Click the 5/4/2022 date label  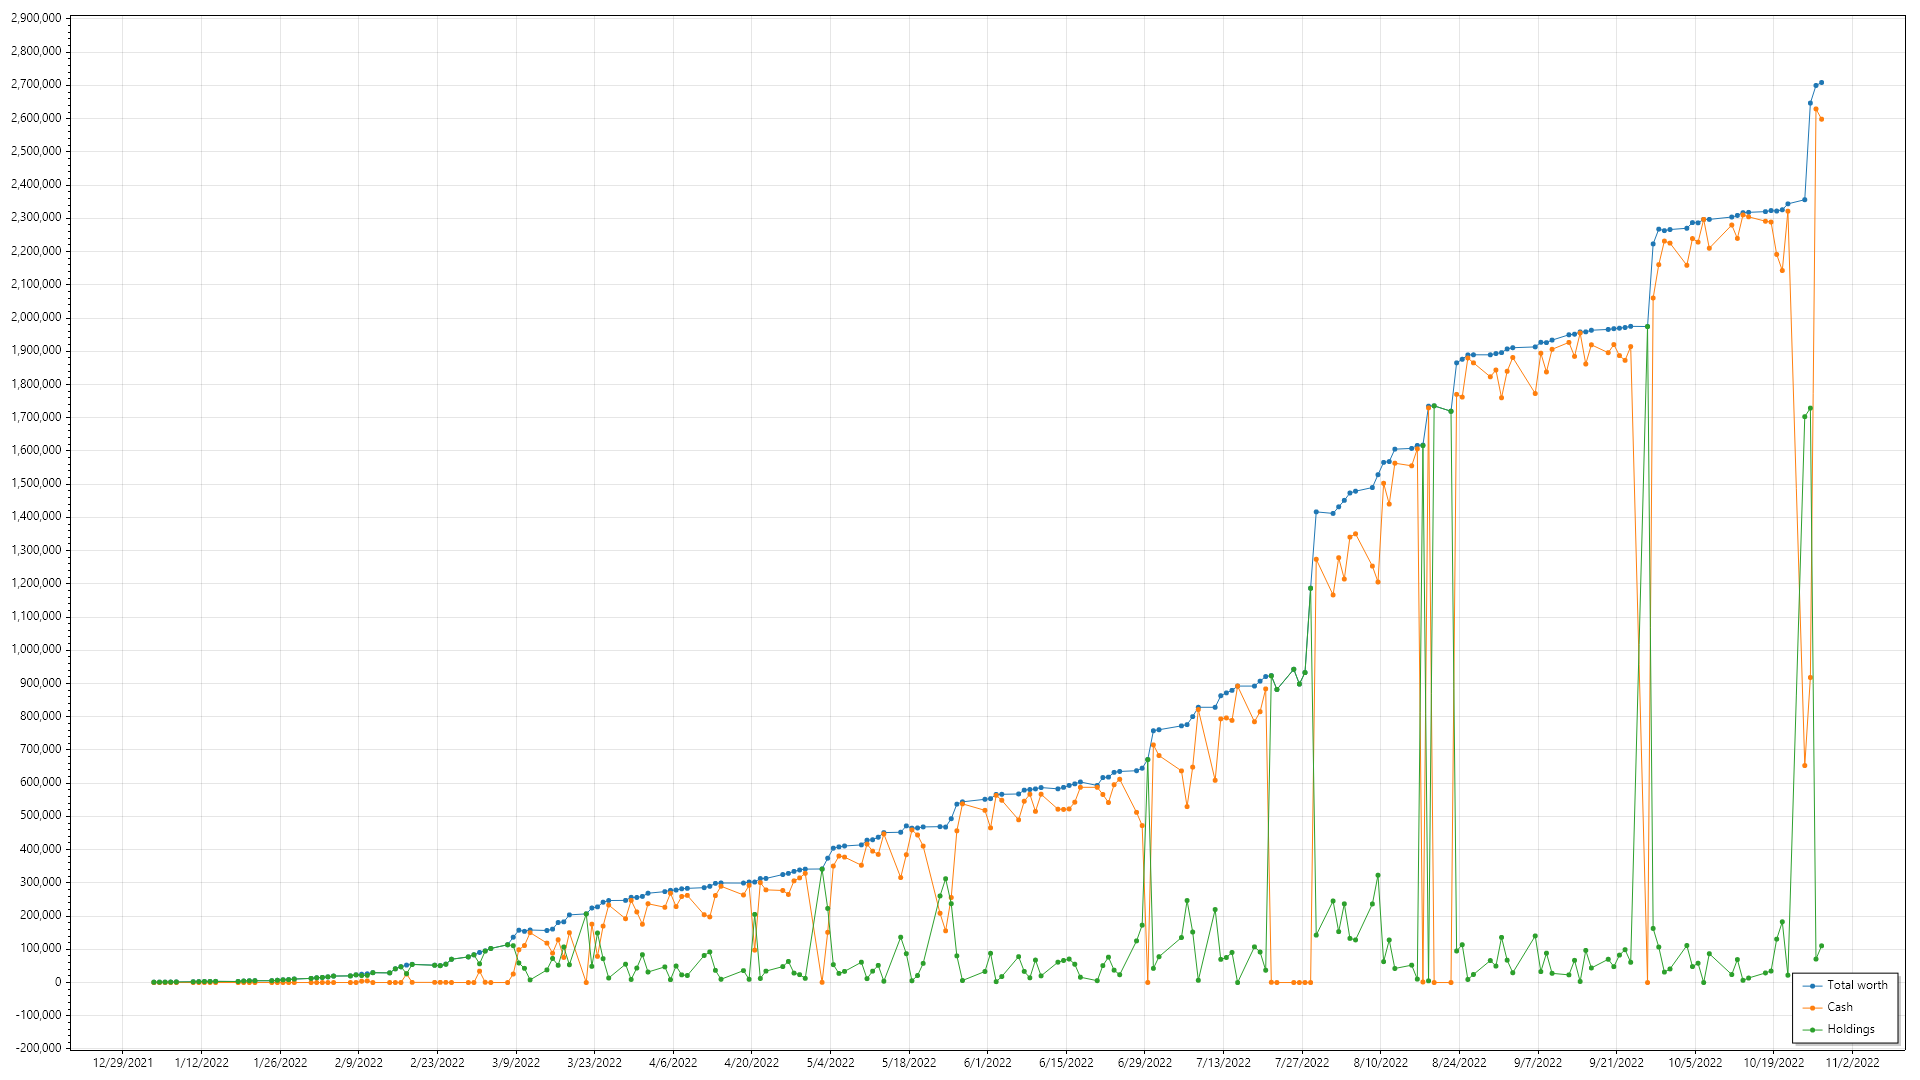pyautogui.click(x=830, y=1063)
